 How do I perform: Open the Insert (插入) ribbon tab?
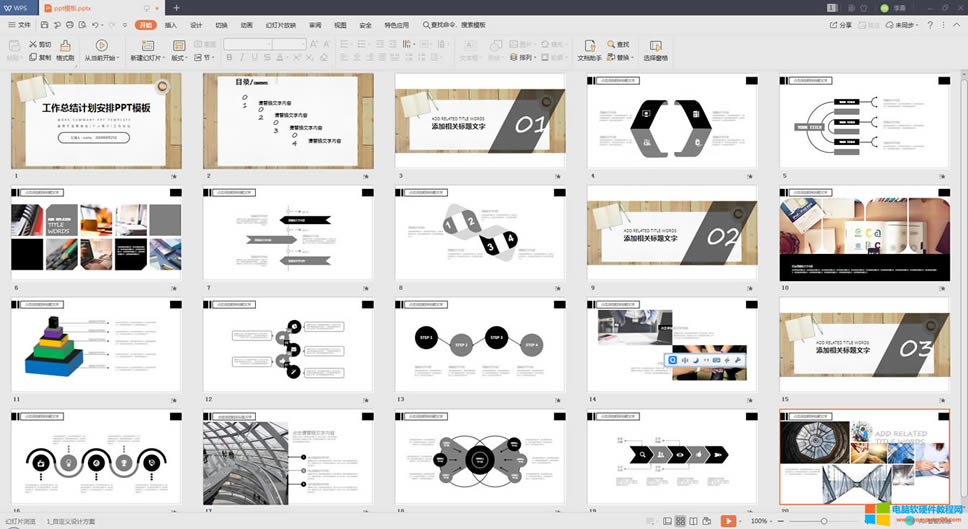171,24
